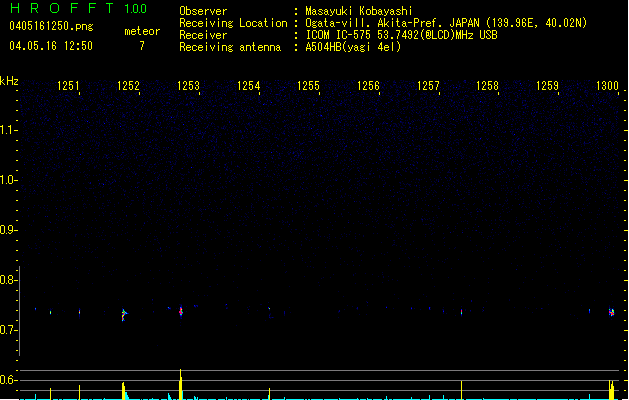Click the strong meteor echo near 1253
Viewport: 629px width, 400px height.
click(181, 311)
